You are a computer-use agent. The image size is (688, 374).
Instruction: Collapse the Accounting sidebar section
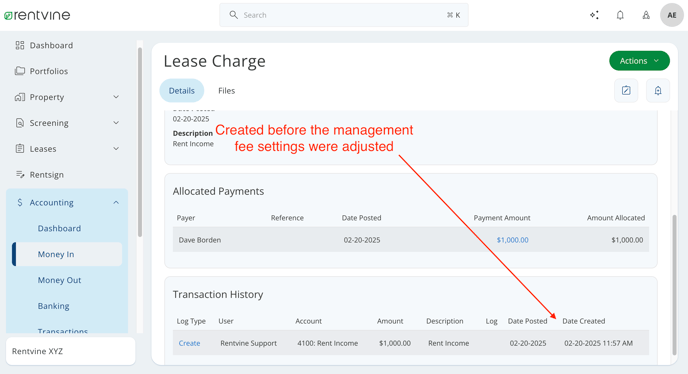tap(67, 202)
